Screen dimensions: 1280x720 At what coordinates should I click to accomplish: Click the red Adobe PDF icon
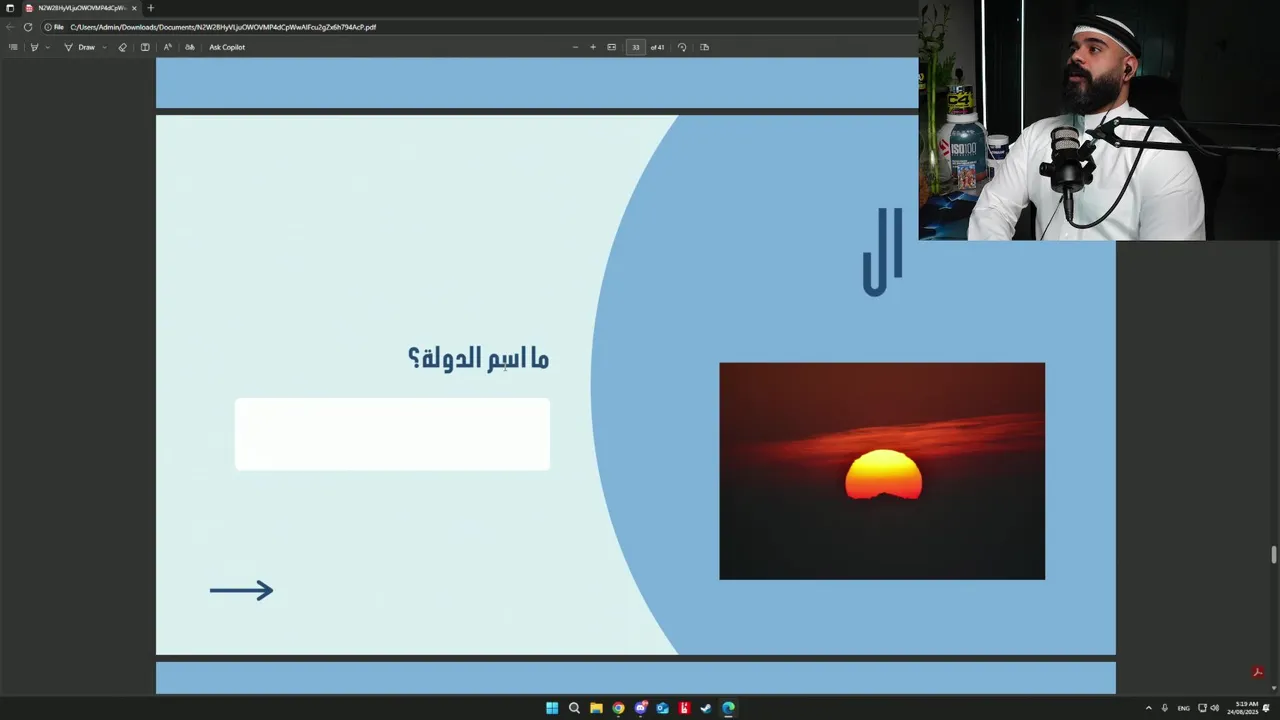(x=1258, y=673)
